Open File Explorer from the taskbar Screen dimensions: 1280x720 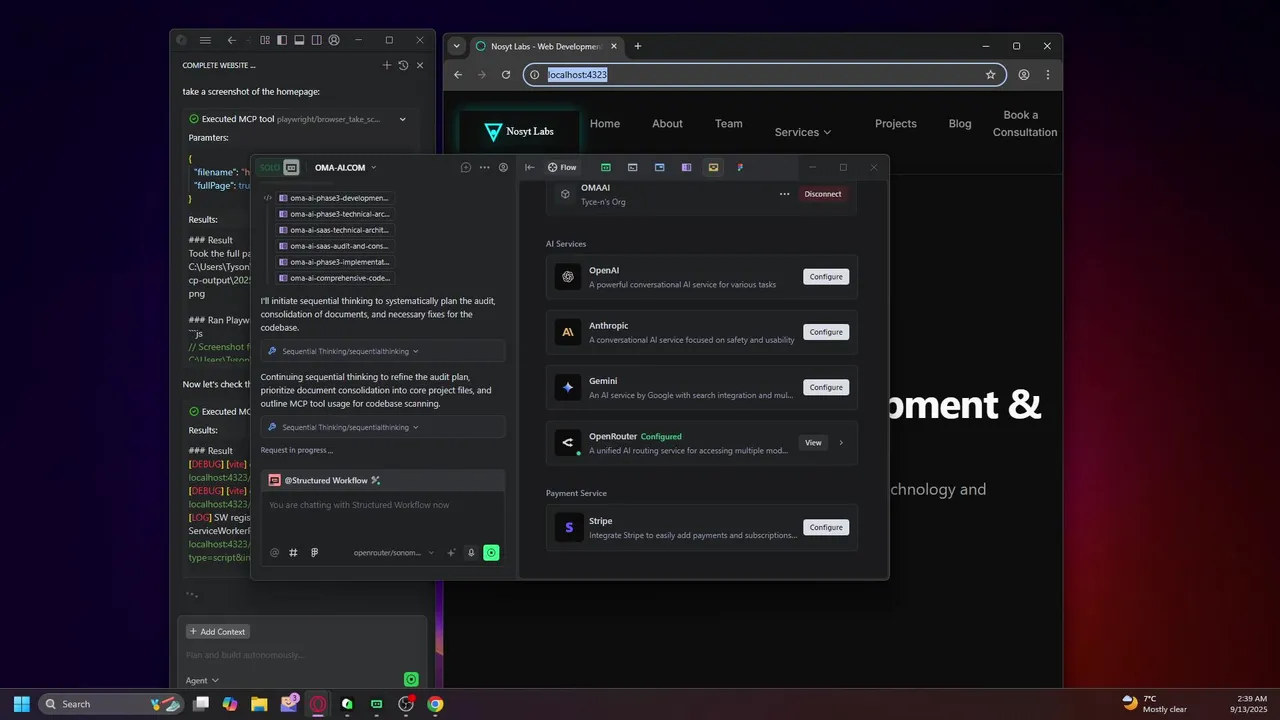tap(259, 704)
